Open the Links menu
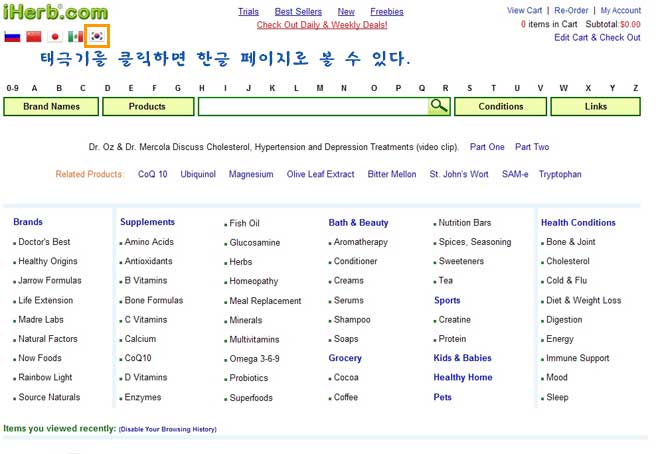660x454 pixels. pyautogui.click(x=595, y=106)
